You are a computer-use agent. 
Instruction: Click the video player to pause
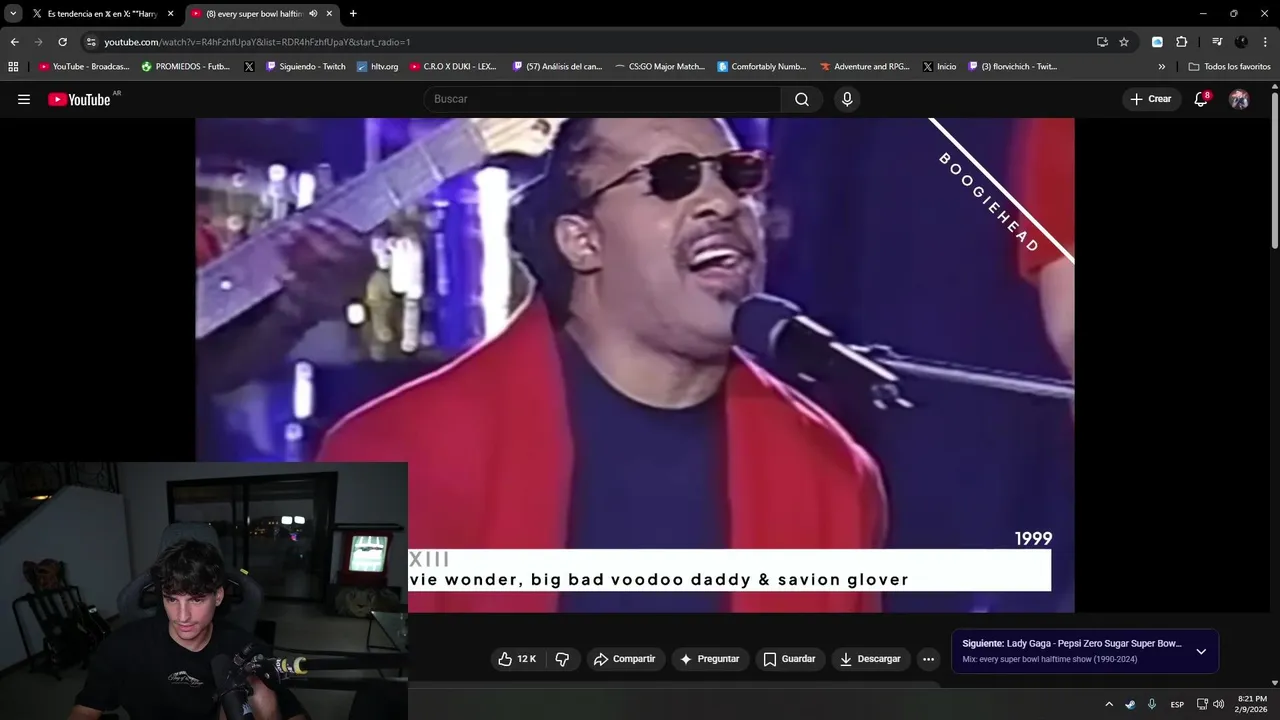[x=634, y=365]
